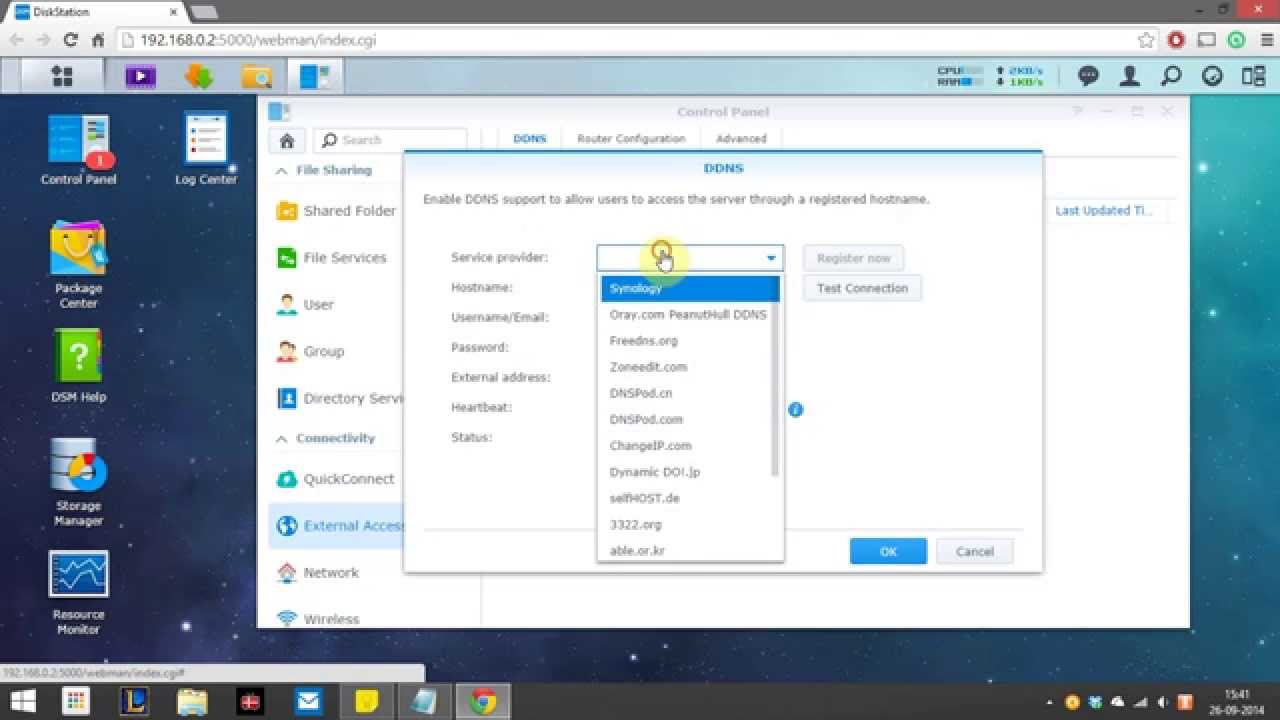
Task: Choose Dynamic DOI.jp from provider list
Action: (688, 472)
